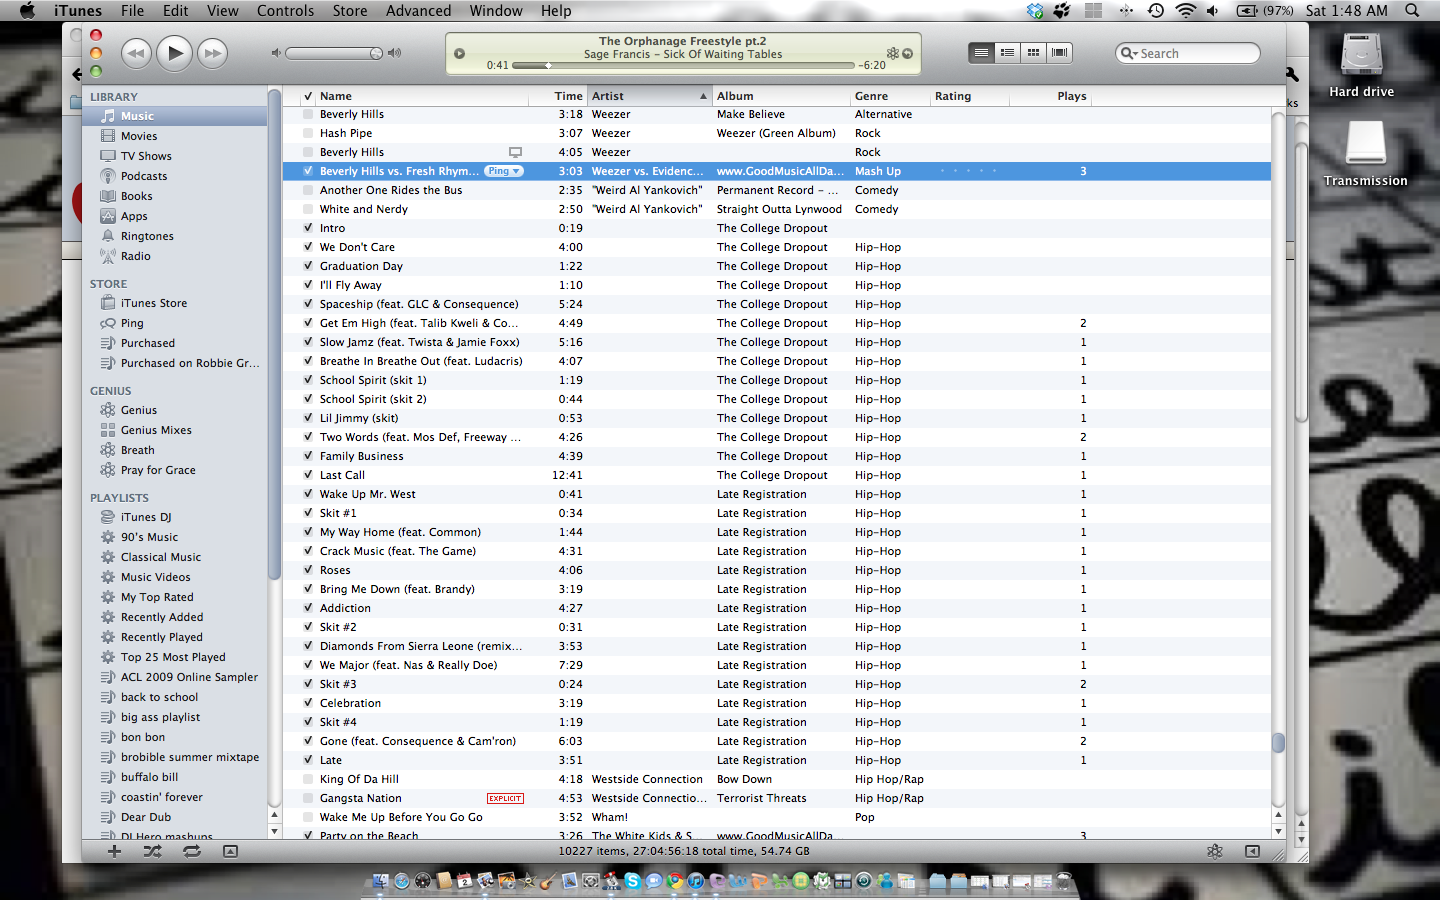Sort by Artist column header

(x=650, y=96)
